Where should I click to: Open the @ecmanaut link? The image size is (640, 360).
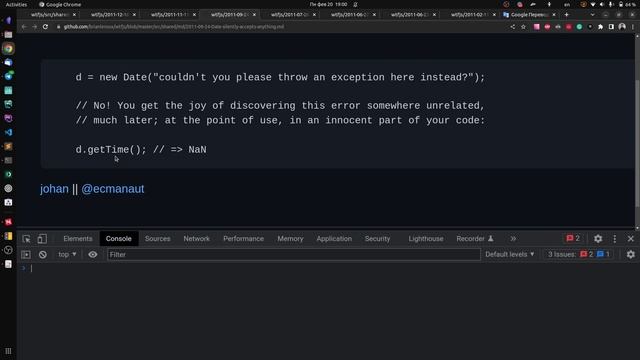click(113, 189)
